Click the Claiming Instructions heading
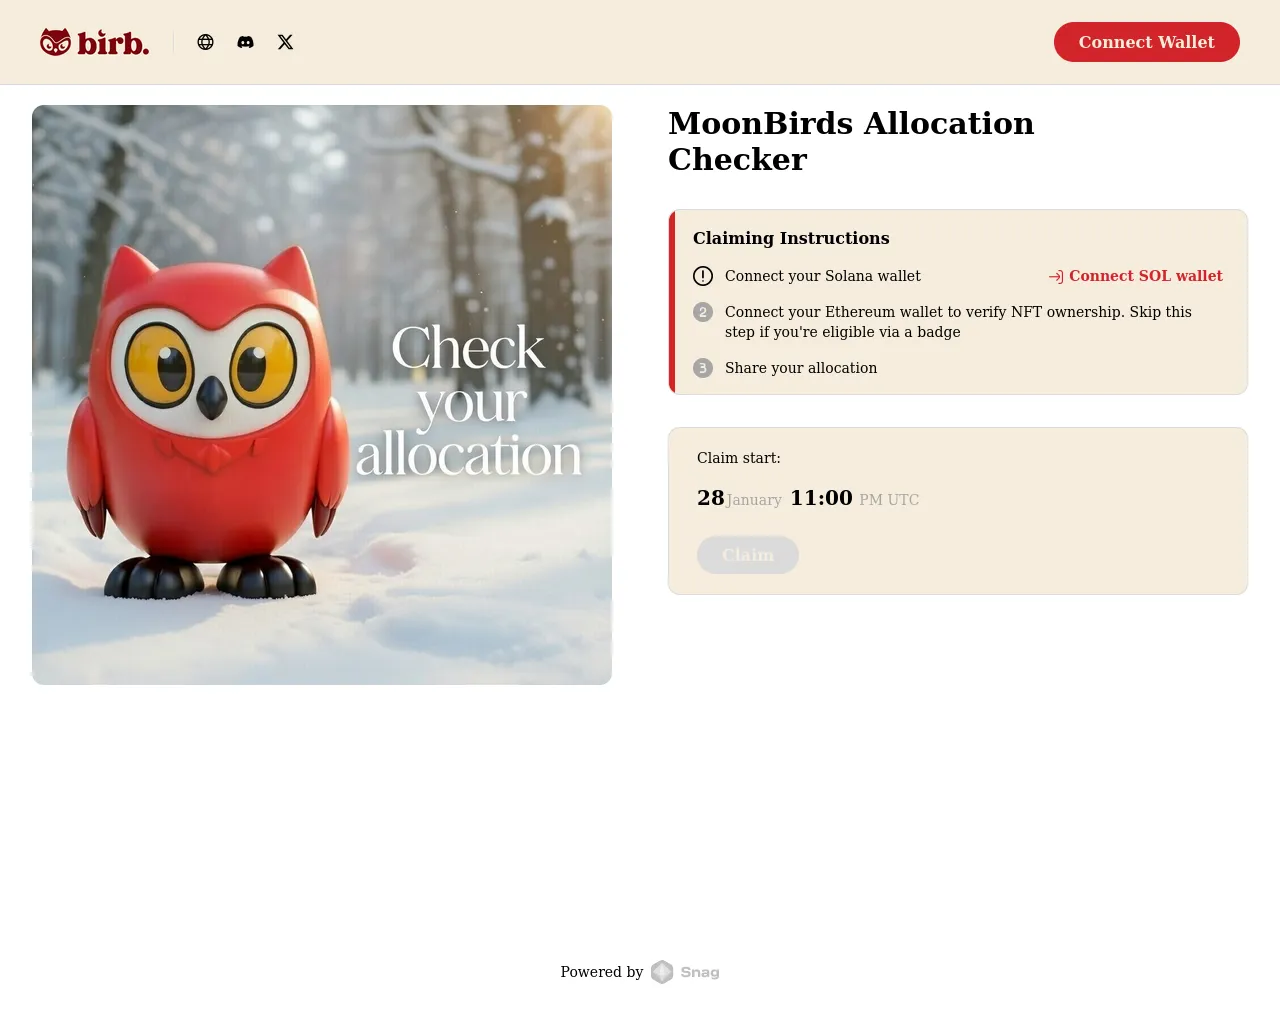Image resolution: width=1280 pixels, height=1024 pixels. 791,238
